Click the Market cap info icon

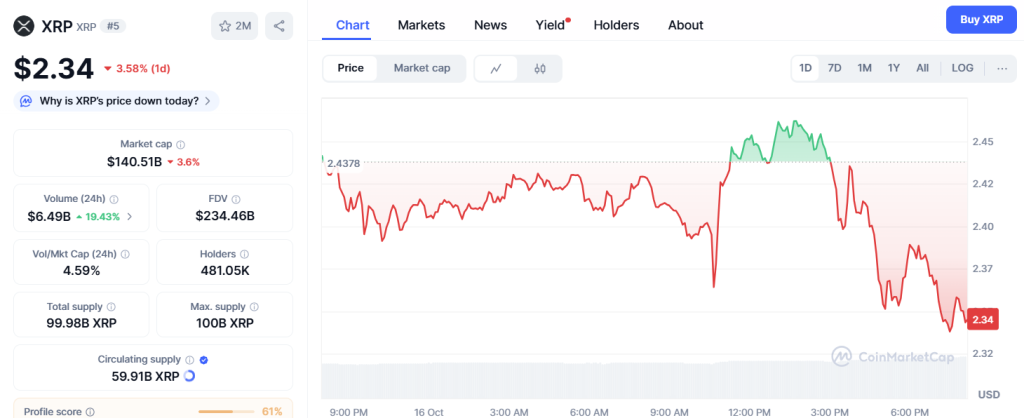[180, 144]
